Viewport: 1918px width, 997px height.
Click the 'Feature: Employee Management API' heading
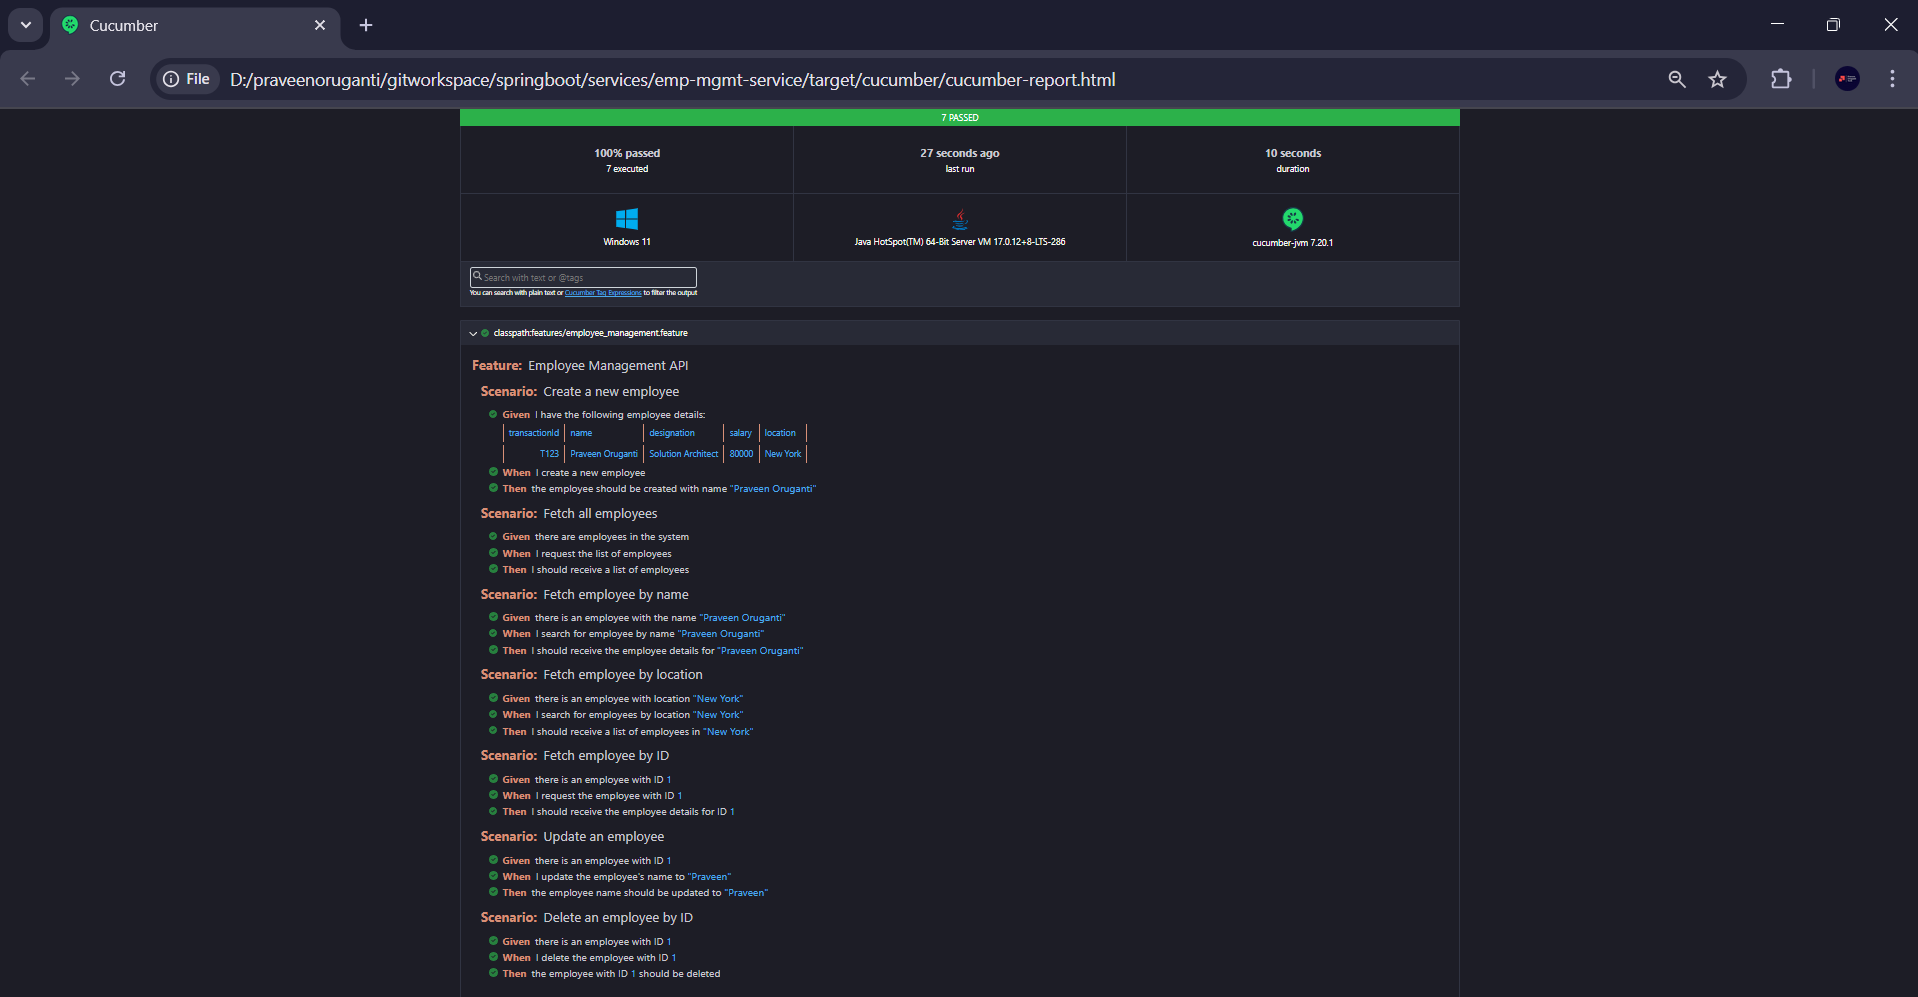click(x=580, y=366)
